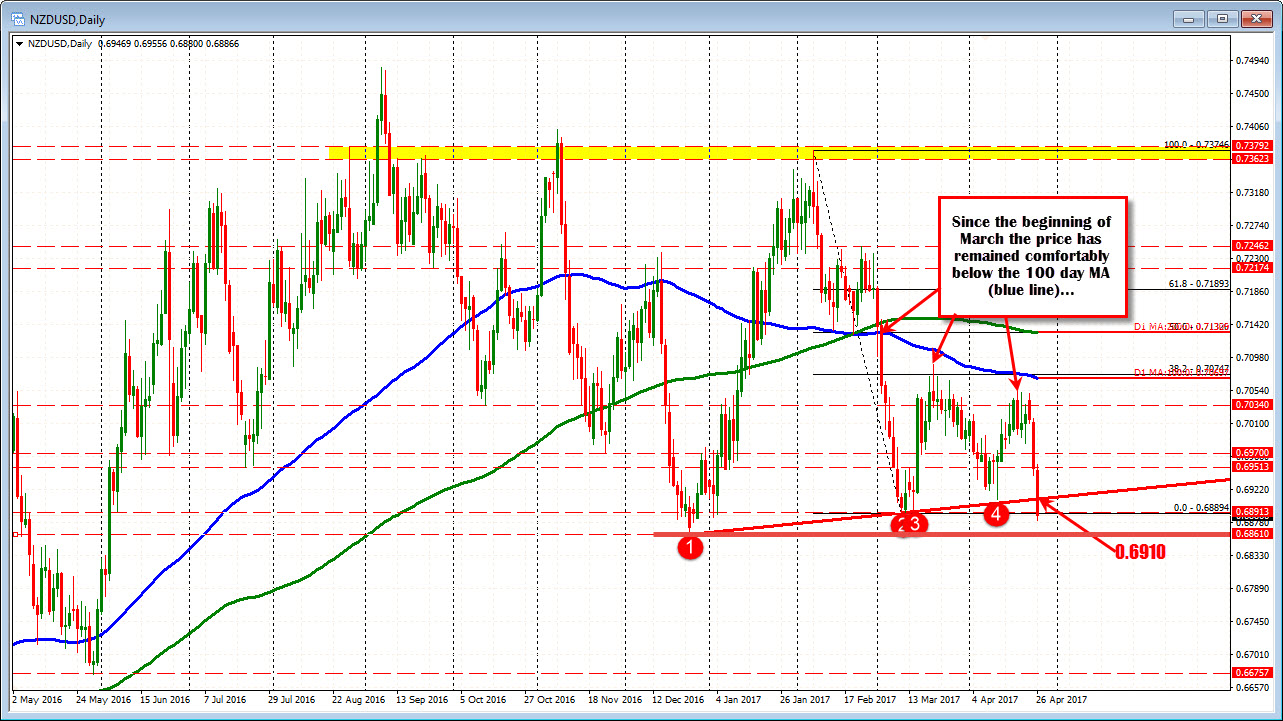
Task: Click the red 0.72174 price level tag
Action: 1251,267
